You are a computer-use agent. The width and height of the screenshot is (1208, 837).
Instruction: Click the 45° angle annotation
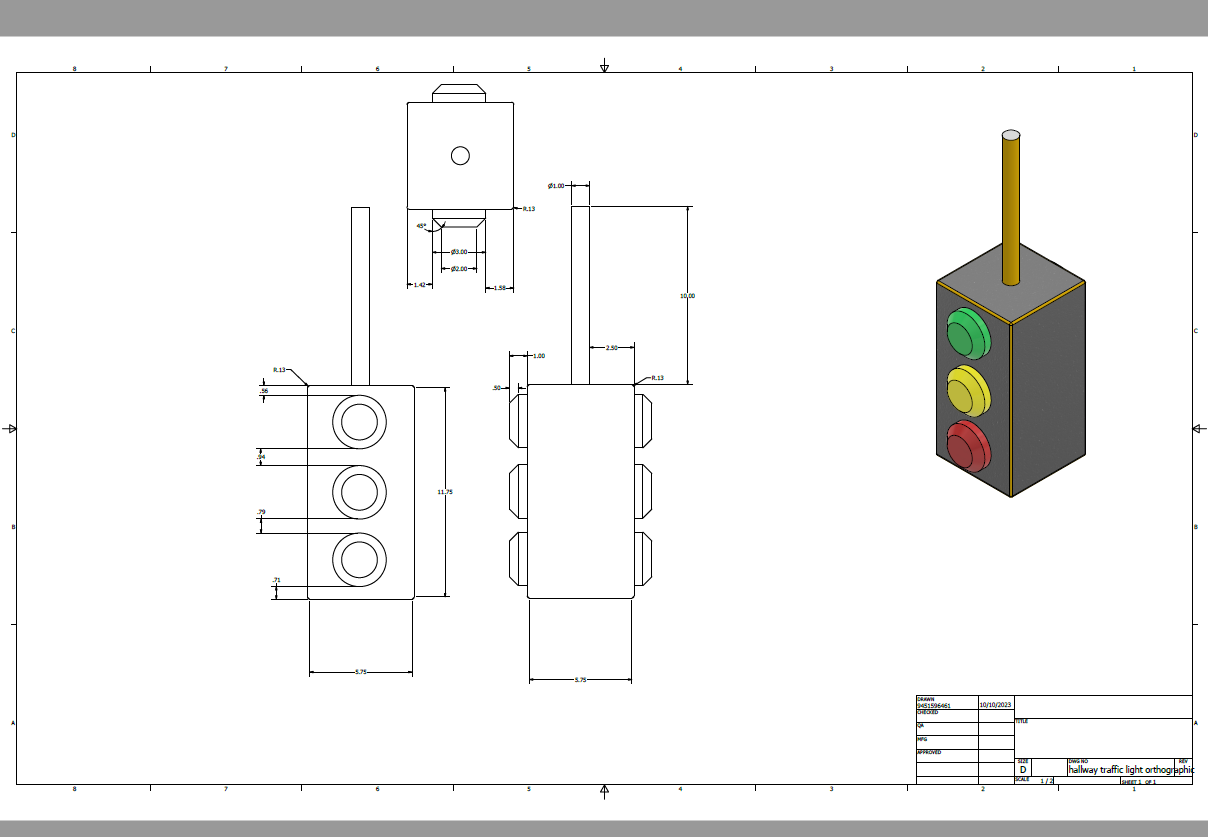click(422, 226)
